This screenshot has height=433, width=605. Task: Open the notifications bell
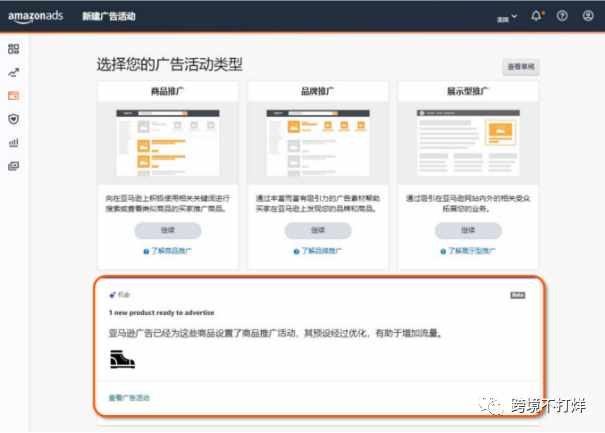(x=536, y=16)
